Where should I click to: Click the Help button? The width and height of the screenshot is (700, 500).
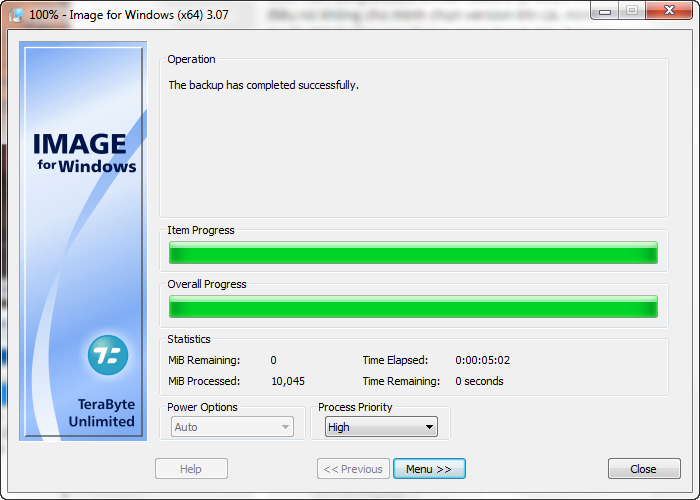[191, 469]
